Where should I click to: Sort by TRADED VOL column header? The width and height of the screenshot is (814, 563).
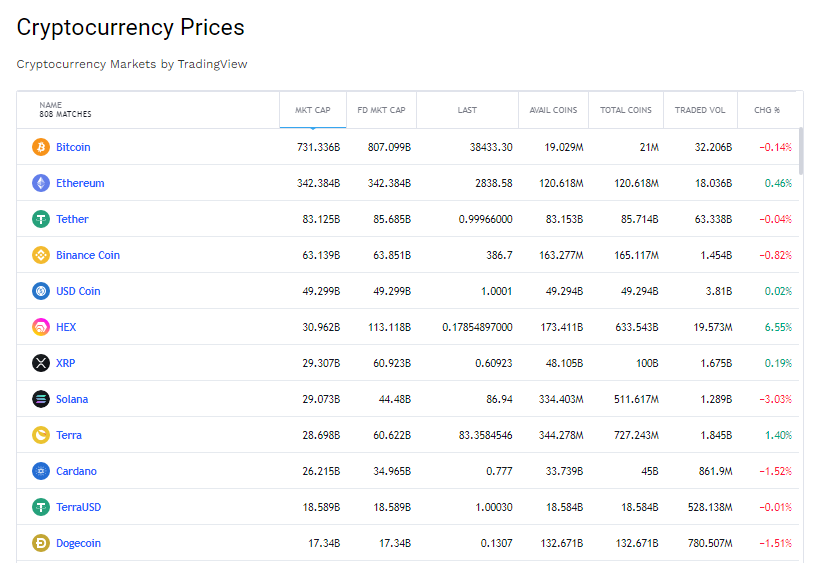pyautogui.click(x=700, y=110)
